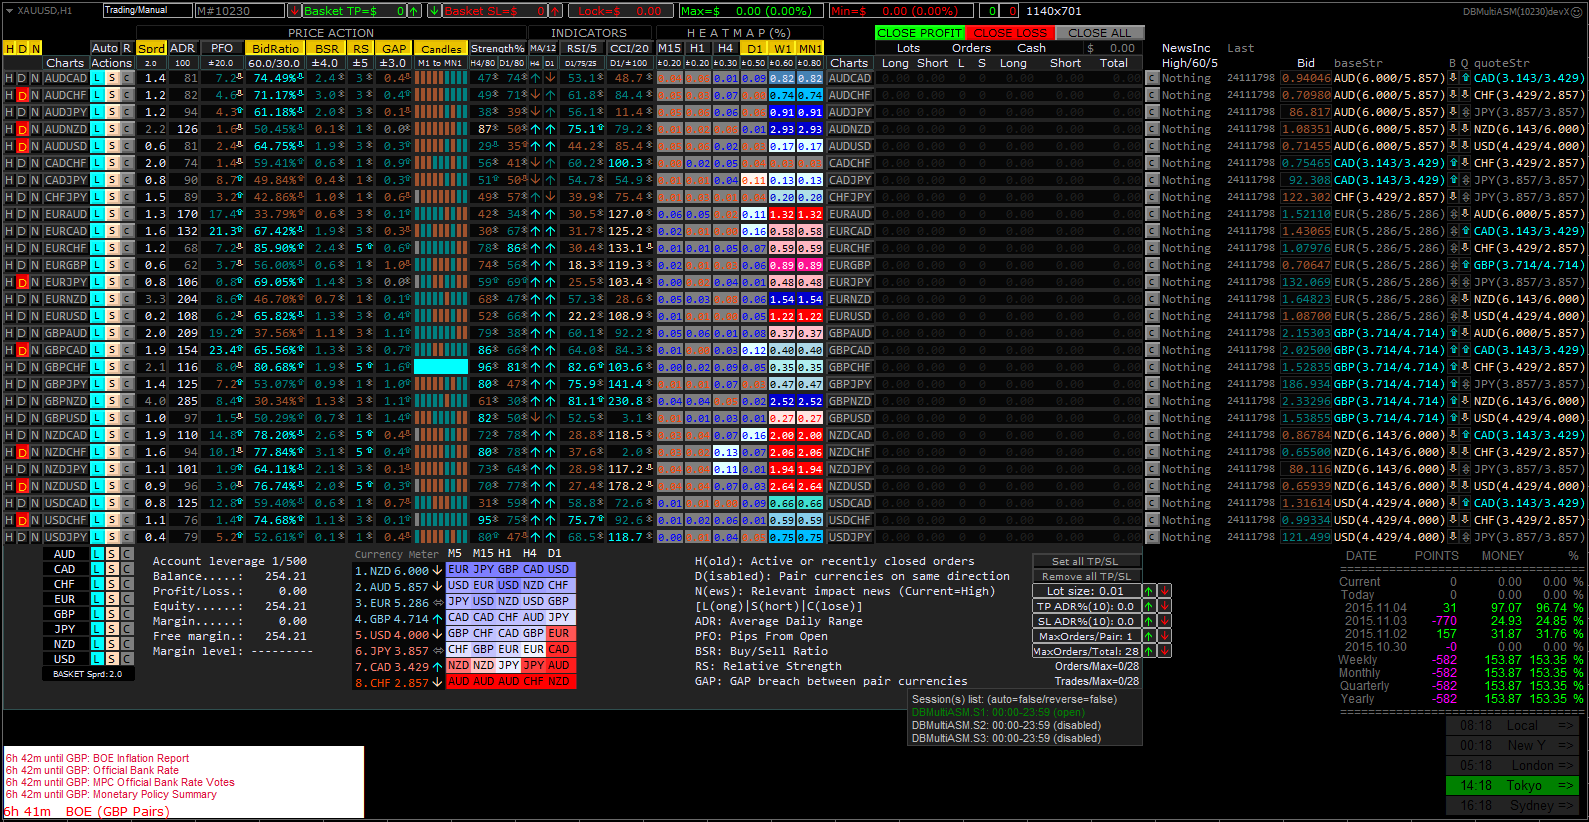Sort by GAP column header
The width and height of the screenshot is (1589, 822).
tap(394, 48)
